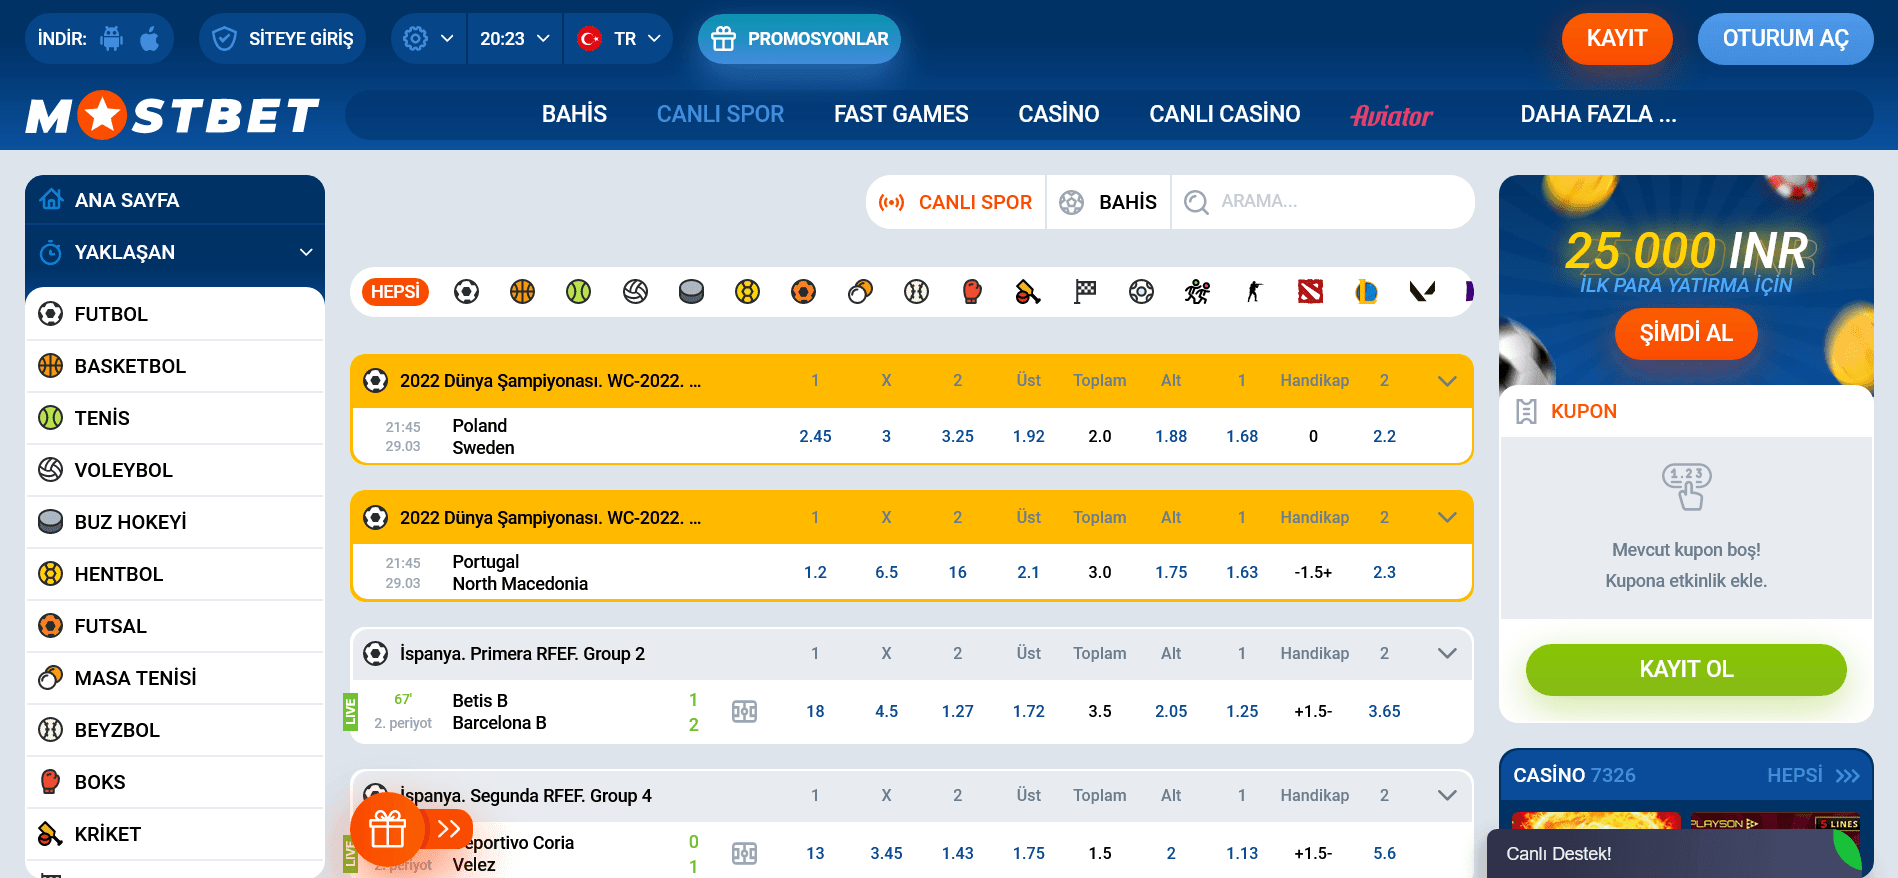This screenshot has width=1898, height=878.
Task: Click the KAYIT register button
Action: (1617, 39)
